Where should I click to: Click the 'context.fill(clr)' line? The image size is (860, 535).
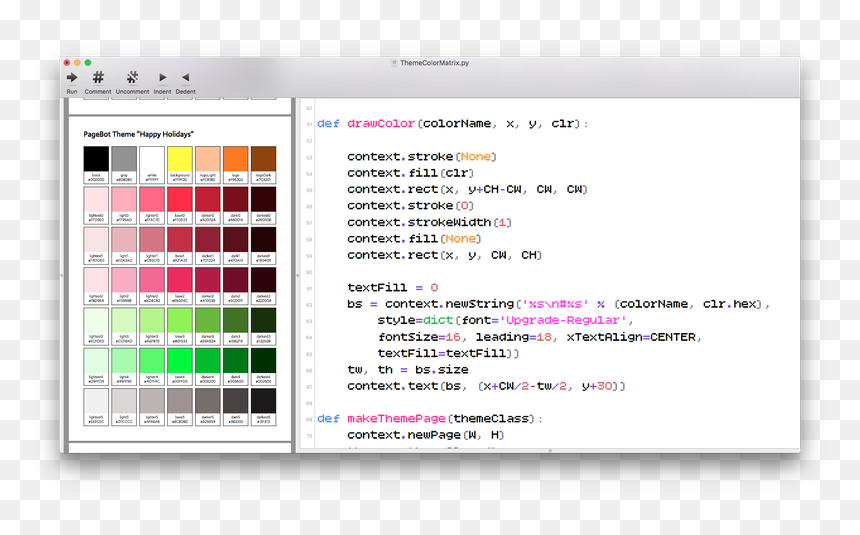click(x=411, y=173)
